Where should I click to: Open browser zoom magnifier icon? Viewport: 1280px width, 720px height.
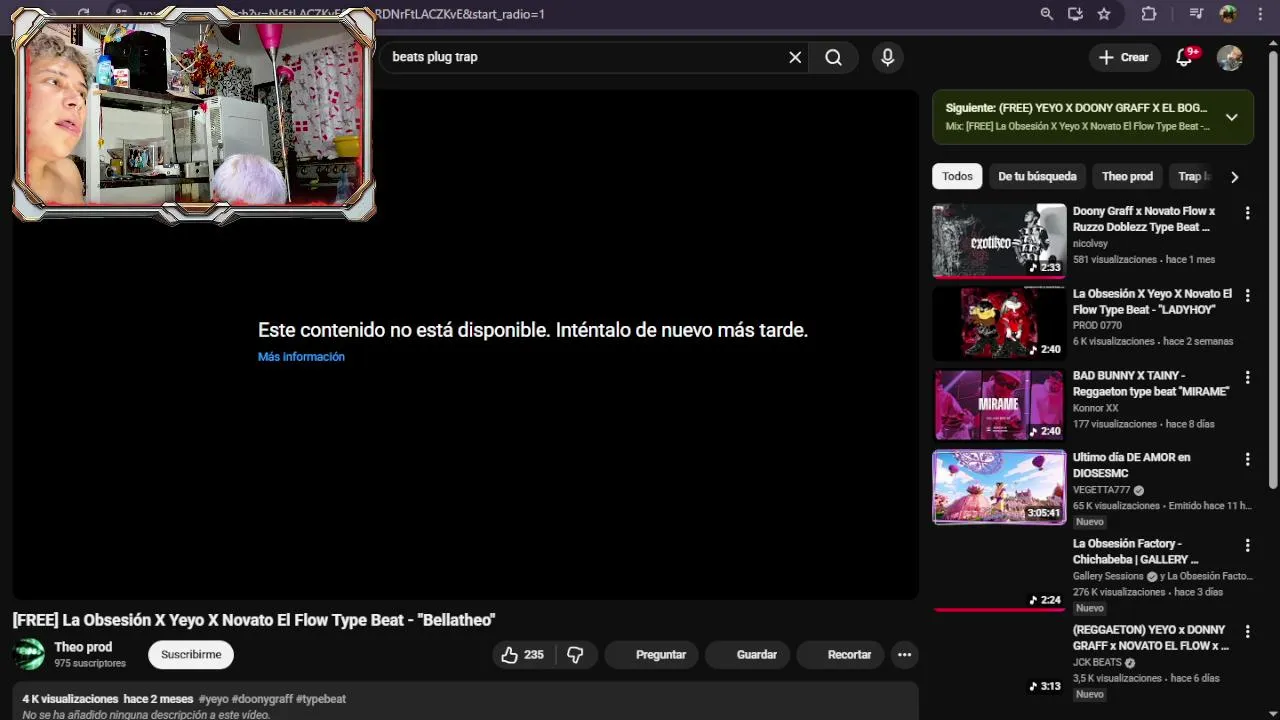coord(1046,14)
